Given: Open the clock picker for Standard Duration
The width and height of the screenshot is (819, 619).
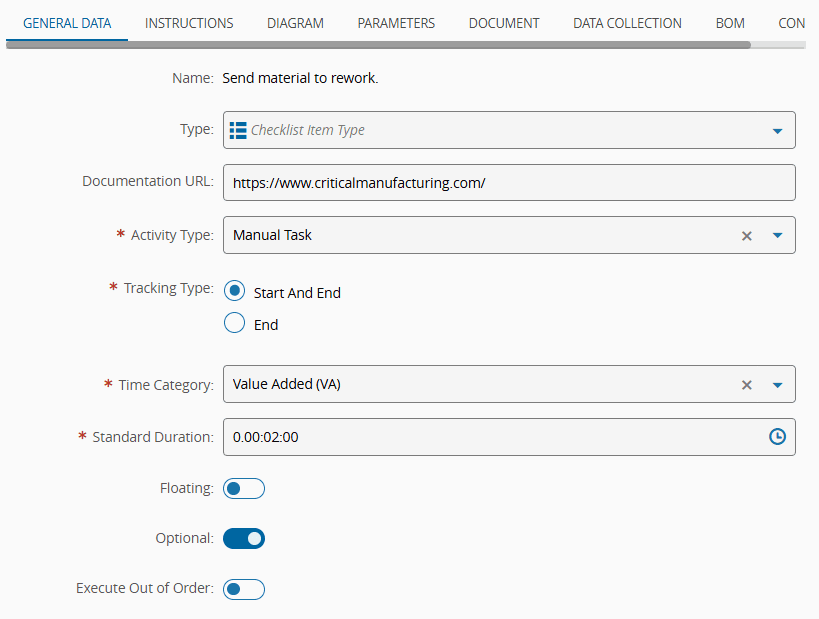Looking at the screenshot, I should (777, 436).
